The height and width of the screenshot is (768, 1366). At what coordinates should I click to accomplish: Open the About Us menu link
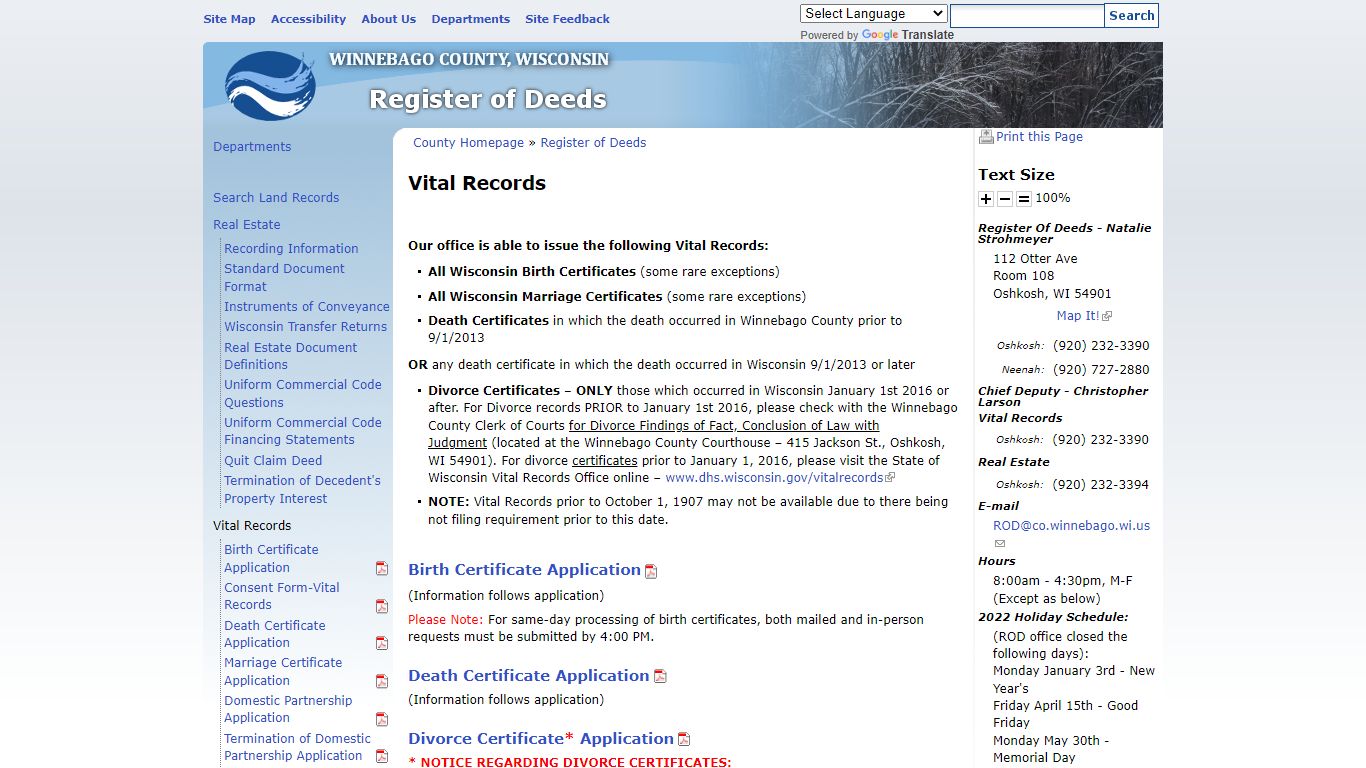388,19
